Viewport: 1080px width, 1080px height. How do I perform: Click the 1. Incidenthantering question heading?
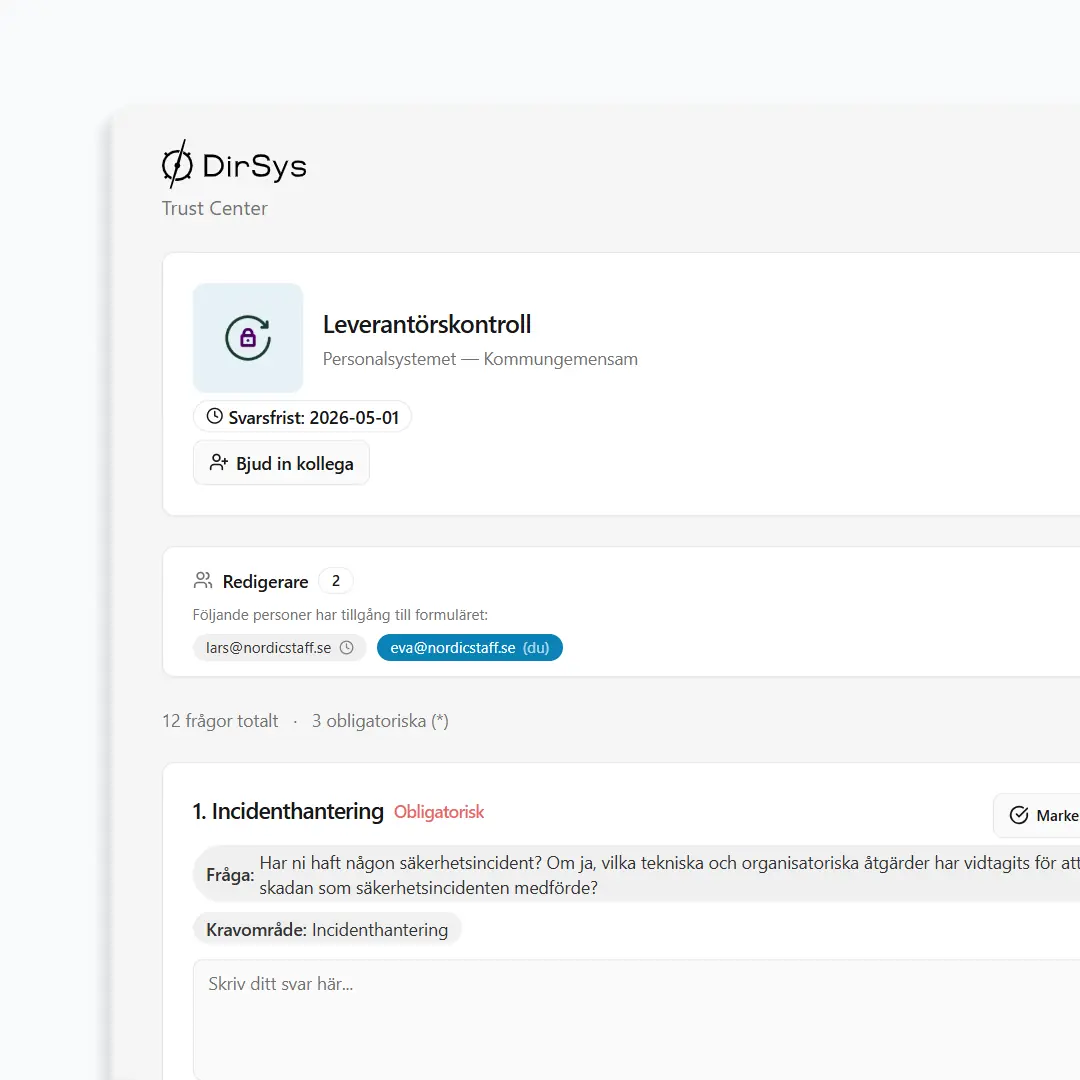tap(288, 811)
